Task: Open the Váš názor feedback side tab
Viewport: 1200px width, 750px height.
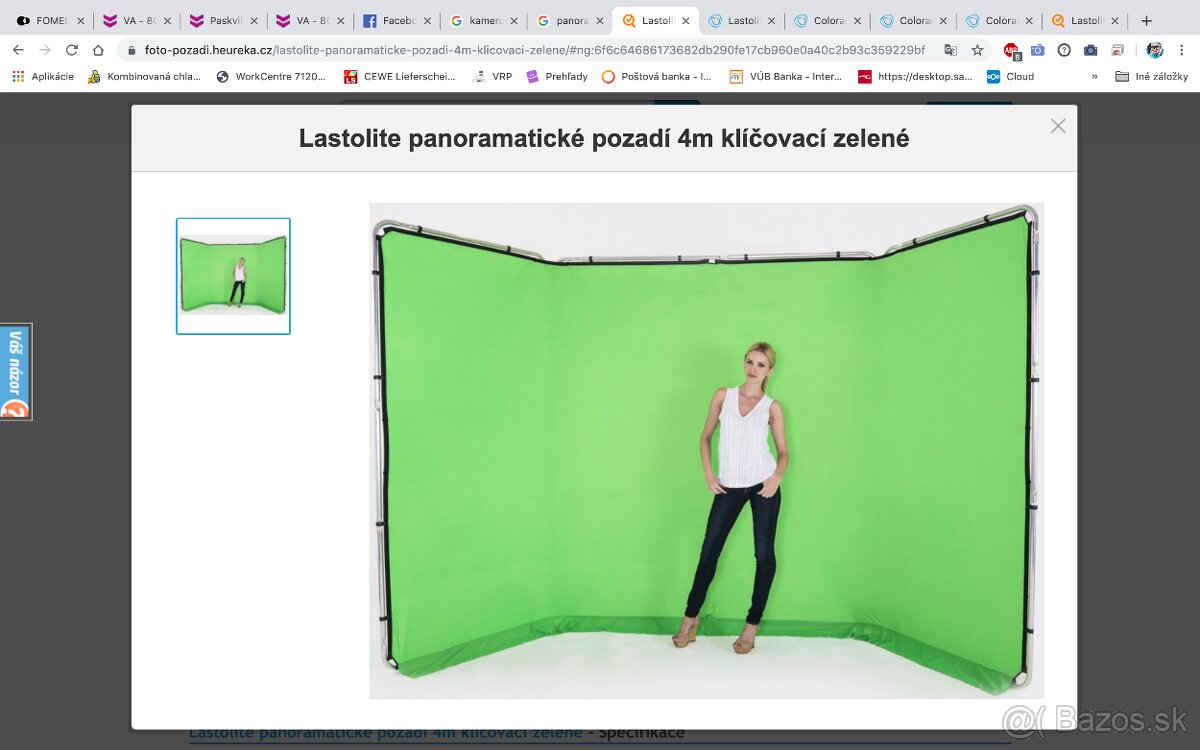Action: pos(16,371)
